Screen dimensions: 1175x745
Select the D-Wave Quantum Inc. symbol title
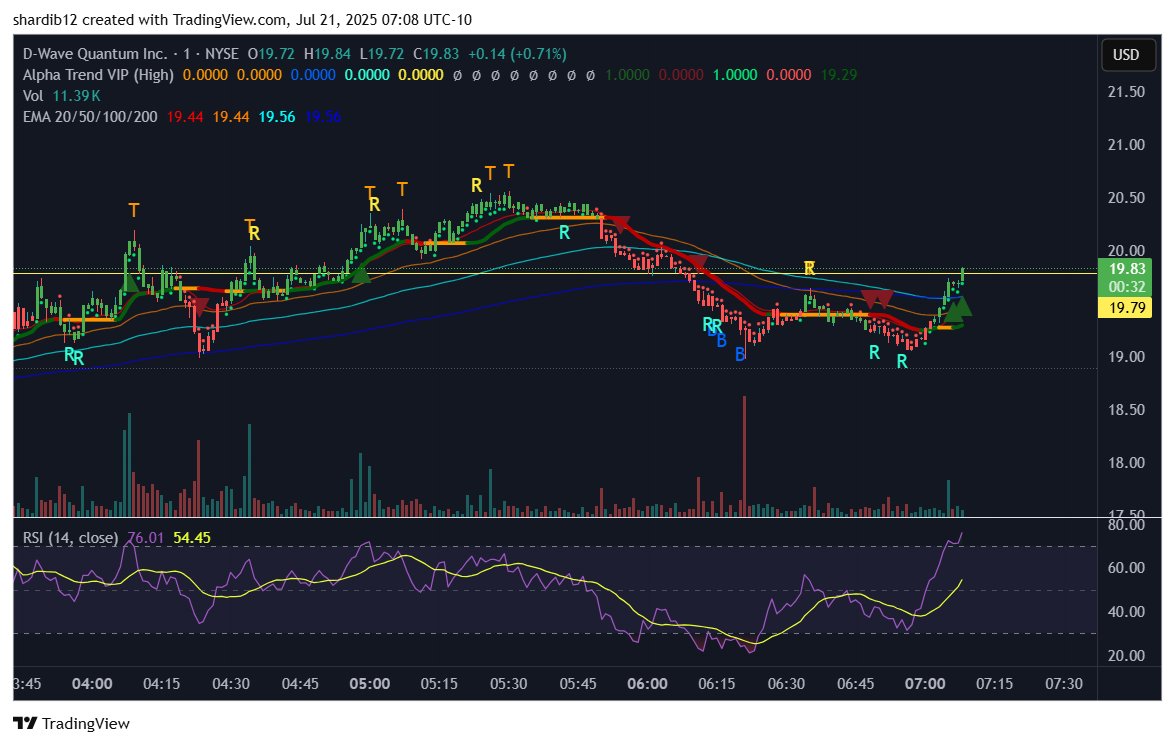click(x=95, y=54)
